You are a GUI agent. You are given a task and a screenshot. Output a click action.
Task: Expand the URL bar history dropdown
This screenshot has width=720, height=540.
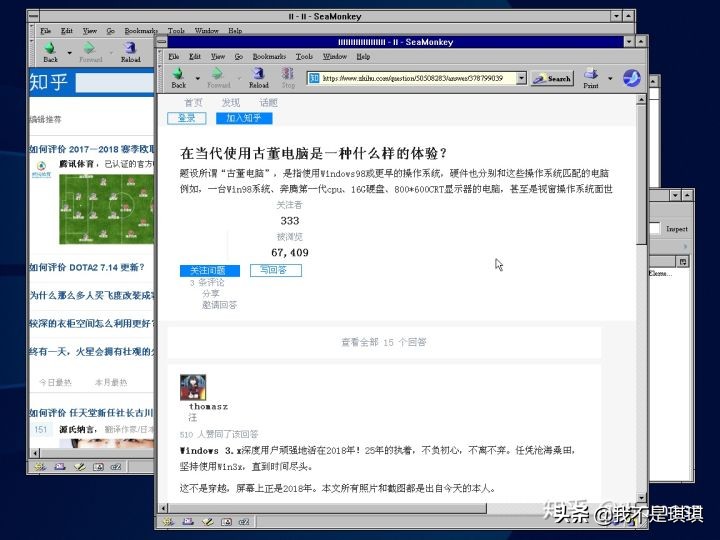(x=521, y=79)
